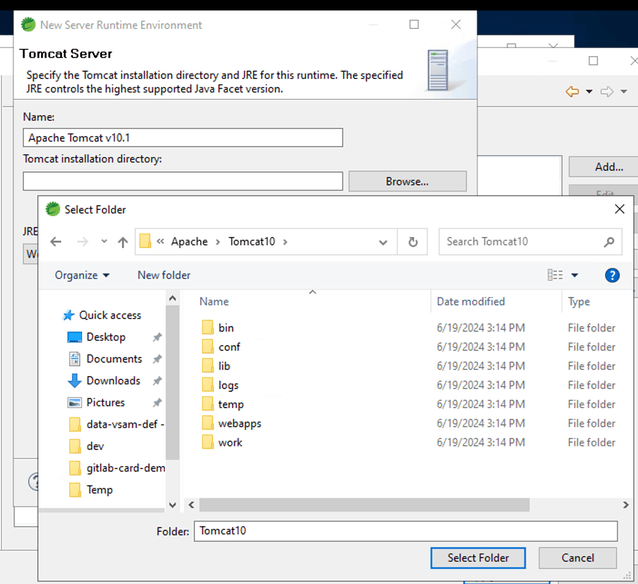Screen dimensions: 638x584
Task: Click the orange back arrow in Preferences window
Action: click(572, 92)
